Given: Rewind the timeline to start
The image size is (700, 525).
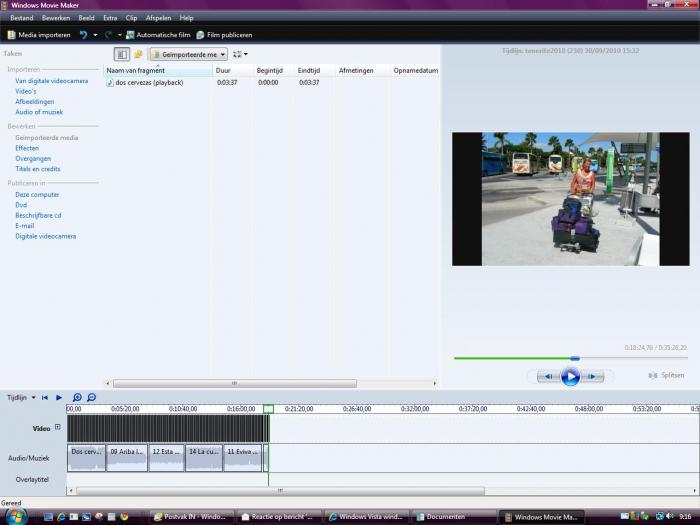Looking at the screenshot, I should tap(45, 397).
